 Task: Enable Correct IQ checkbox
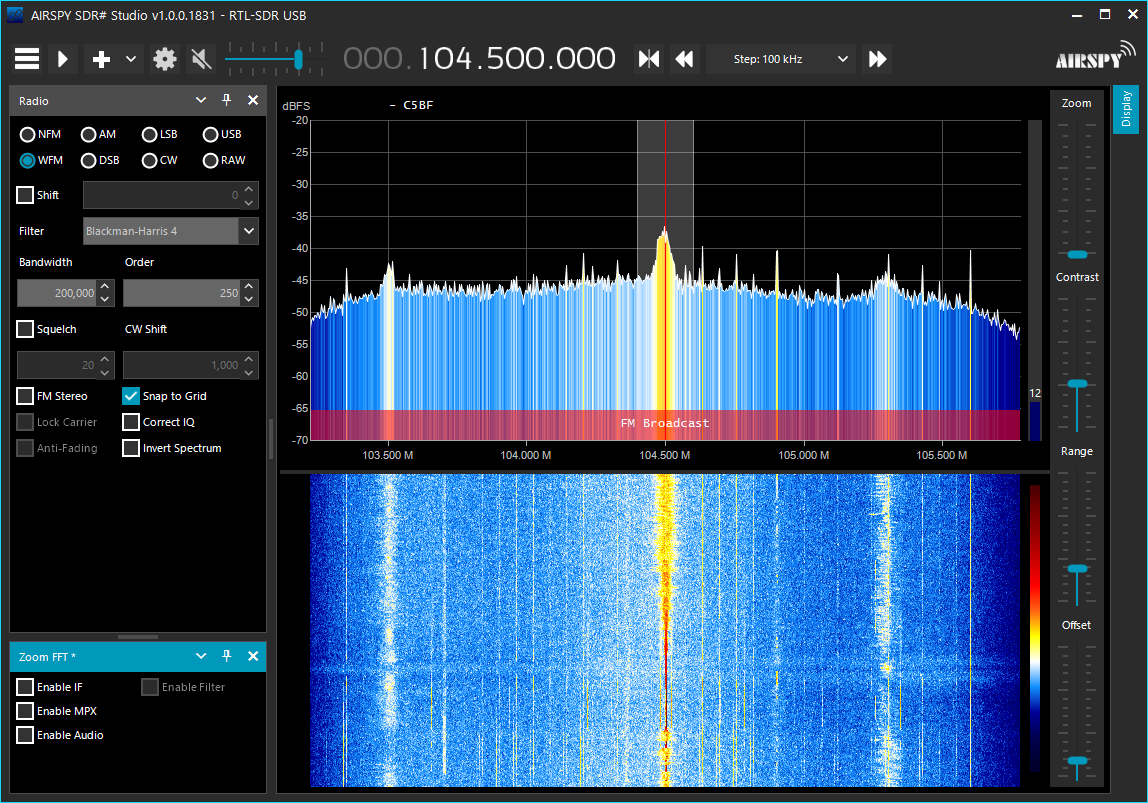point(131,422)
